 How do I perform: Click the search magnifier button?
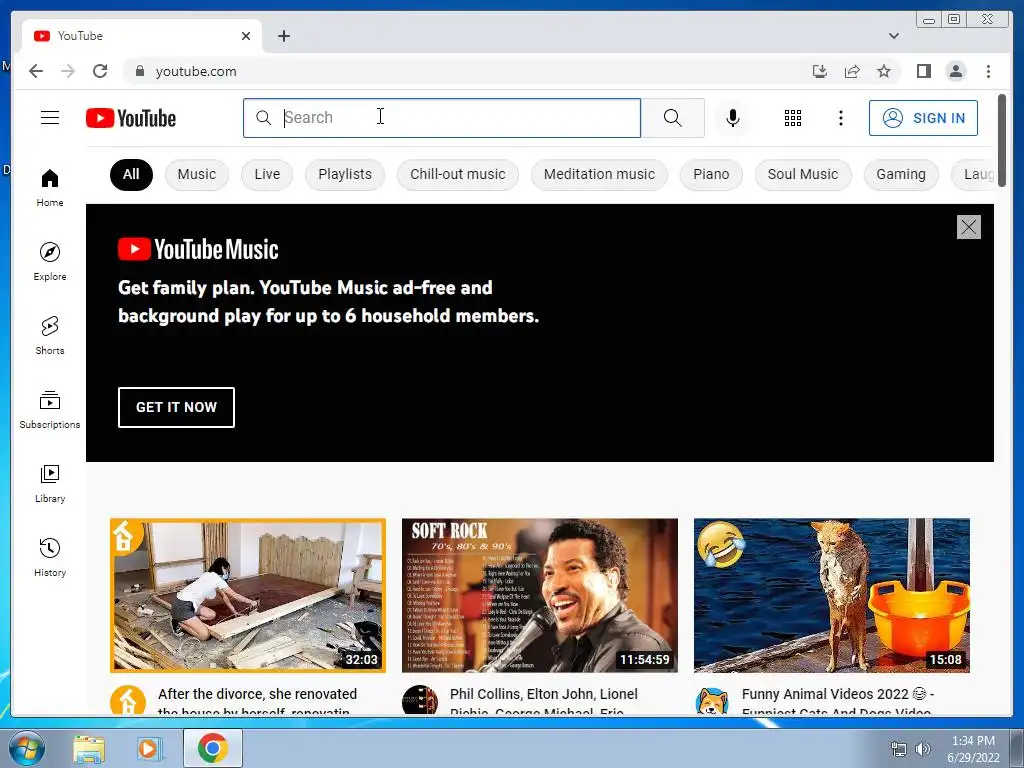tap(672, 118)
